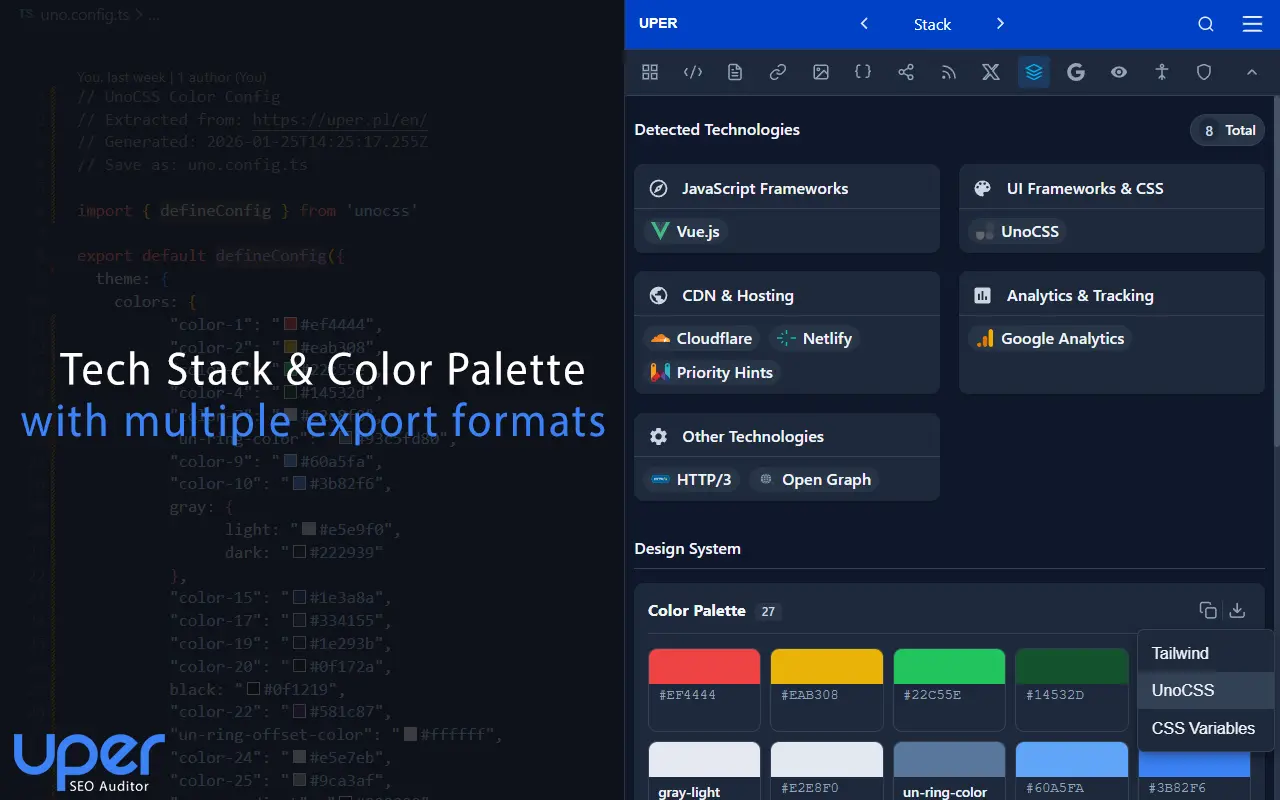1280x800 pixels.
Task: Select CSS Variables export format
Action: (x=1203, y=728)
